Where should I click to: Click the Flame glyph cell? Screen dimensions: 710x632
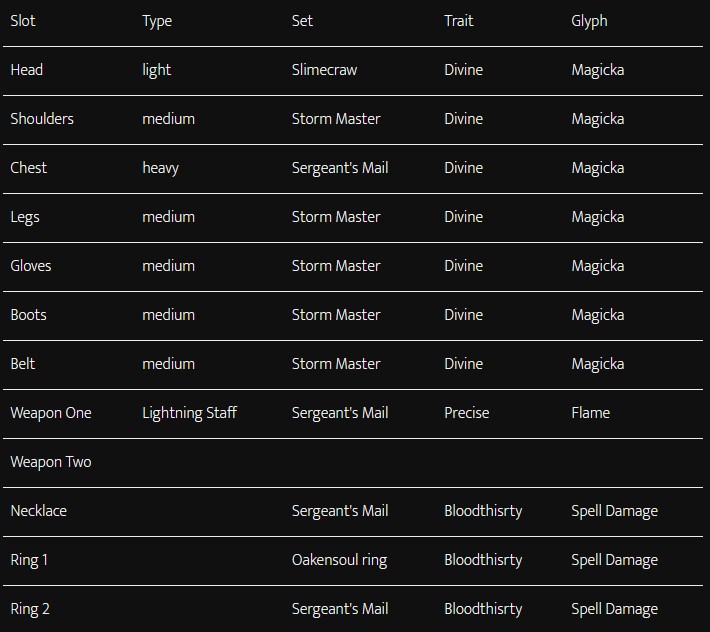(x=590, y=413)
